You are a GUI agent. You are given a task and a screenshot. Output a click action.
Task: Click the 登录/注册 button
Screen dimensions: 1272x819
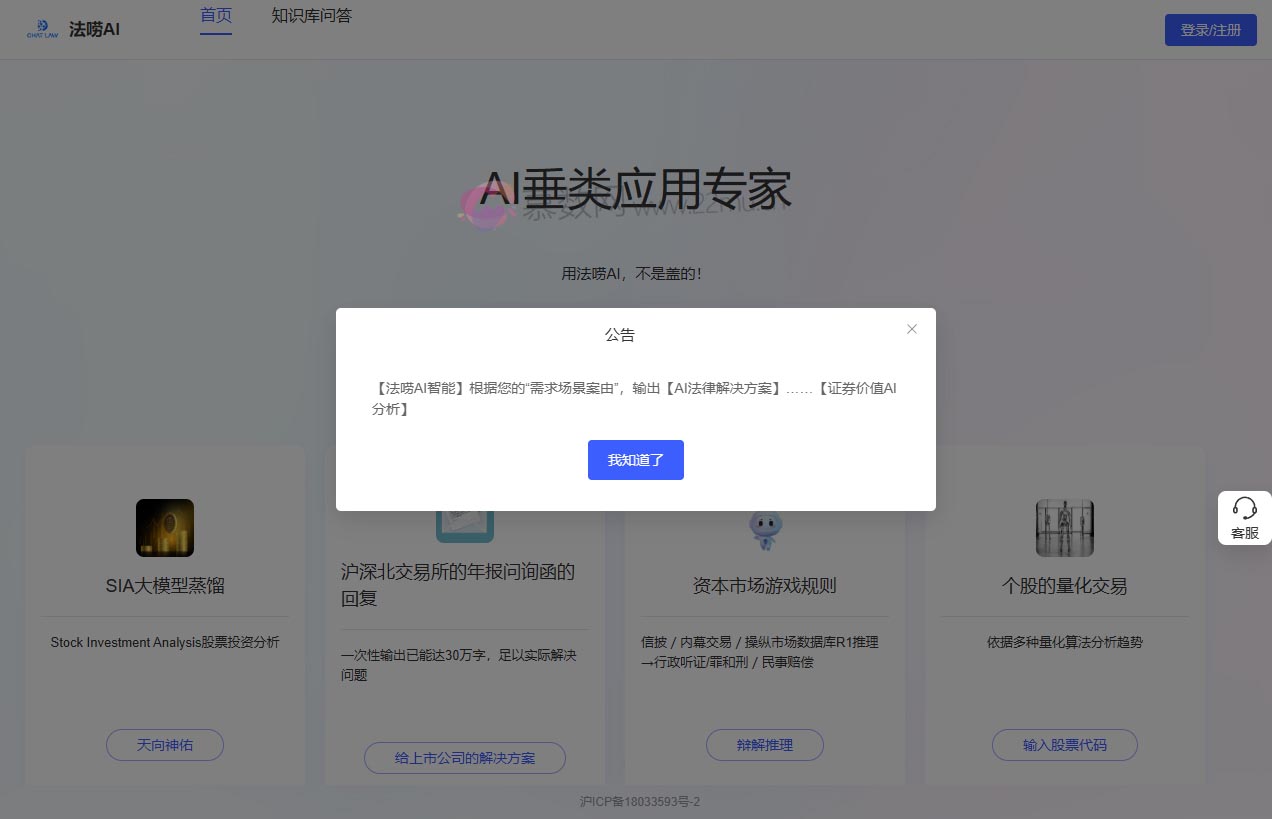pos(1210,30)
